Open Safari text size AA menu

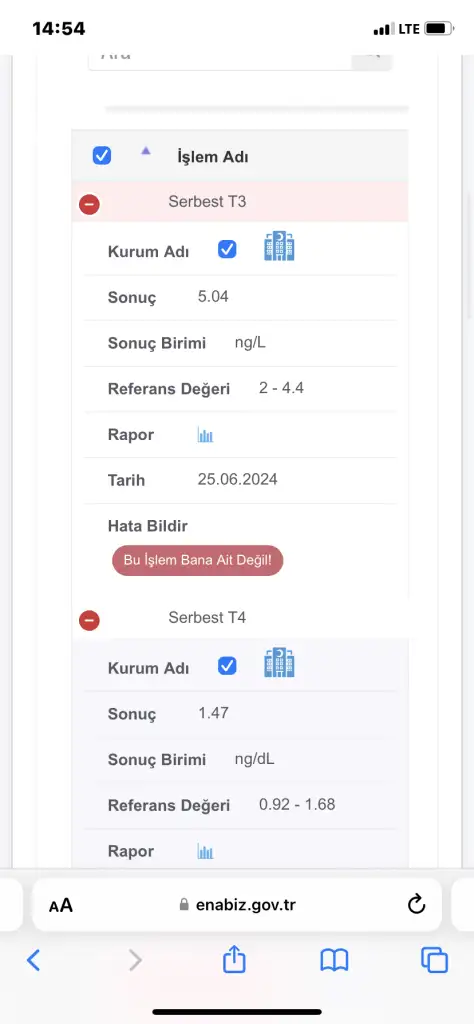coord(61,906)
